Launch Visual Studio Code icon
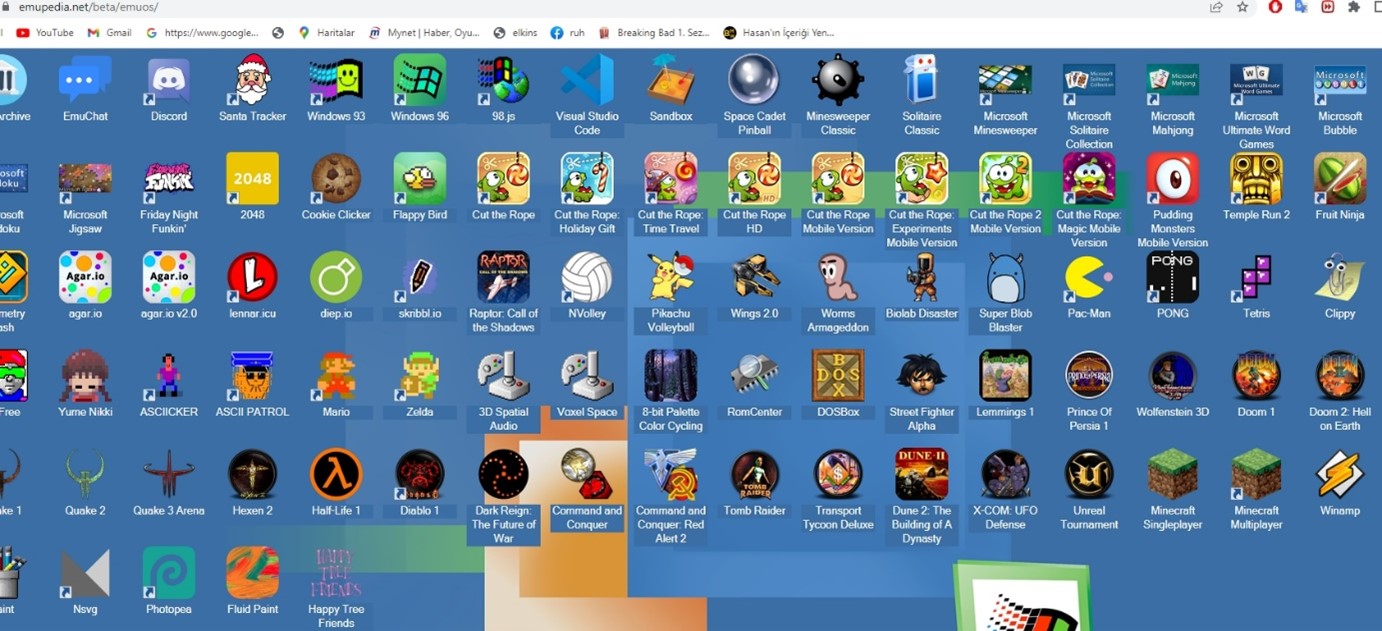 pyautogui.click(x=587, y=82)
